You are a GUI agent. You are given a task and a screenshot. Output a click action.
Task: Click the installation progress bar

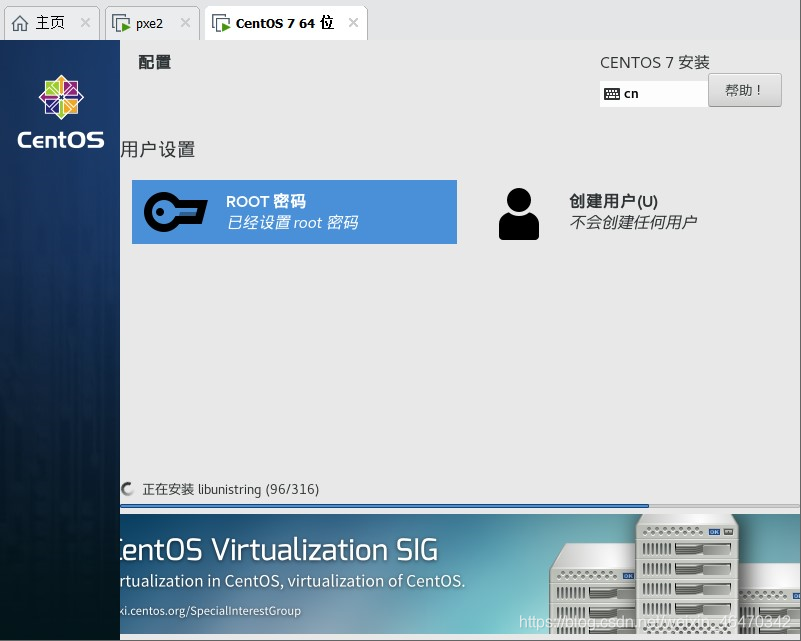pyautogui.click(x=460, y=506)
